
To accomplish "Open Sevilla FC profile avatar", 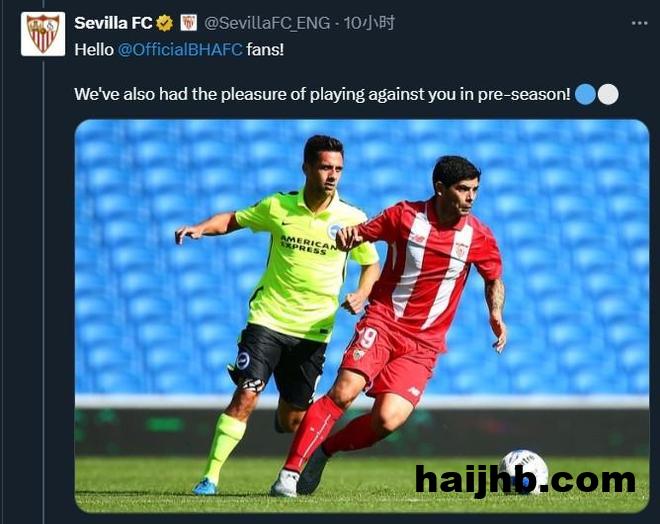I will click(43, 34).
